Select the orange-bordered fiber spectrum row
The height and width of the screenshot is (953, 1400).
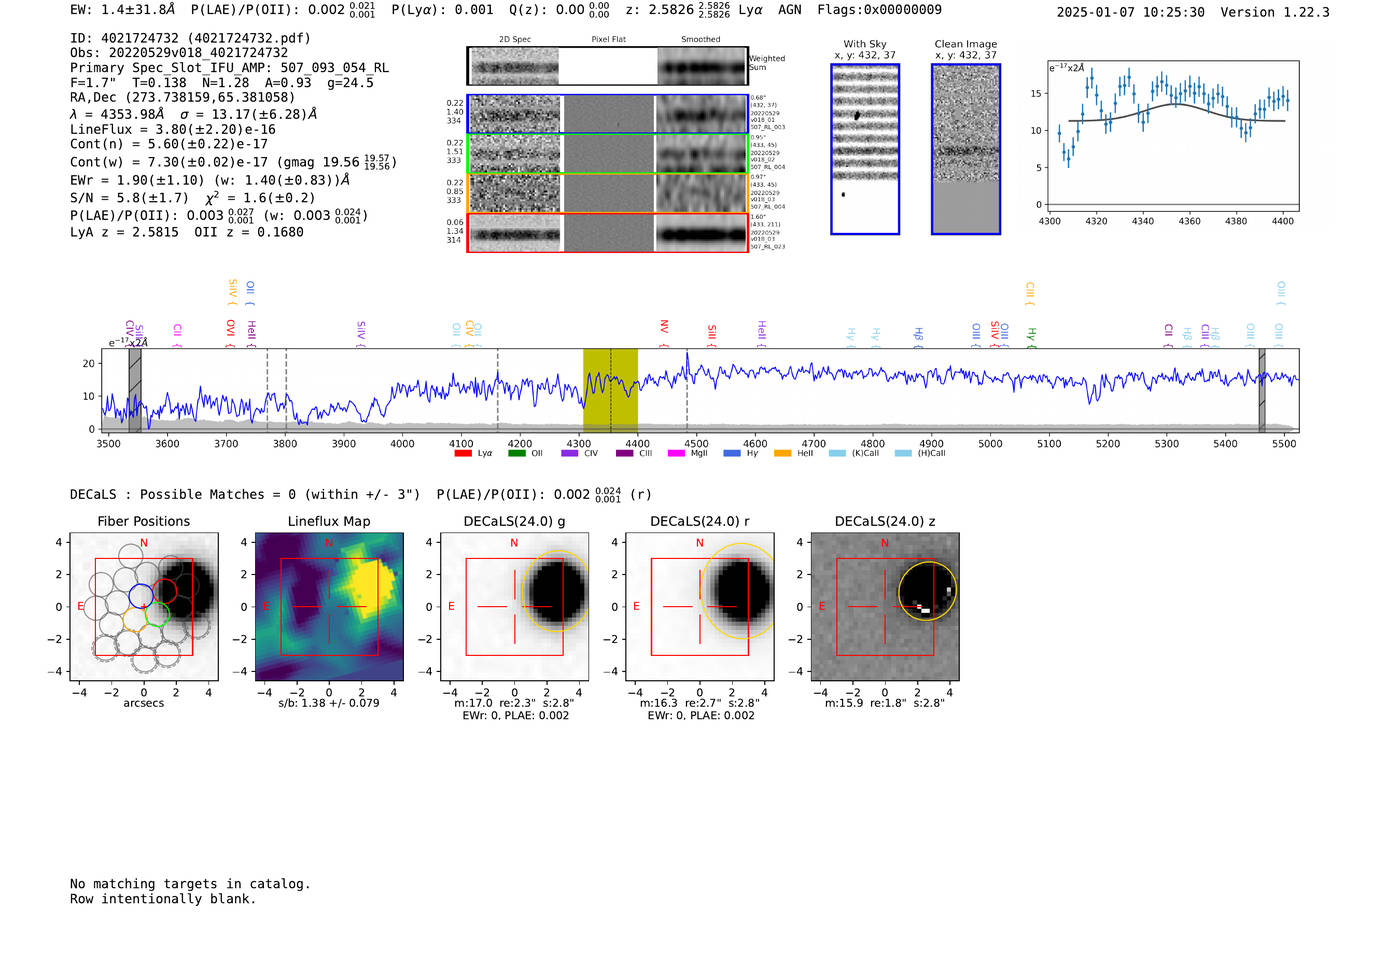pos(608,193)
